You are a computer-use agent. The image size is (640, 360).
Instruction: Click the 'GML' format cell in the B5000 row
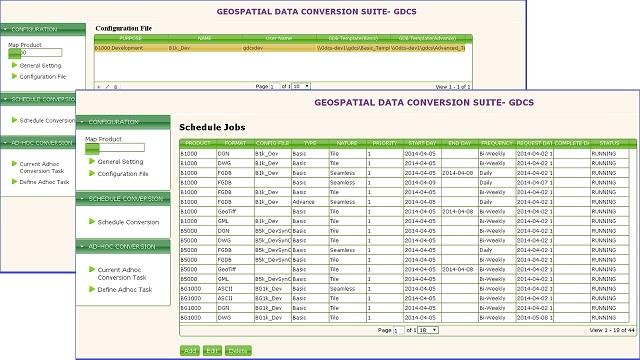point(235,279)
